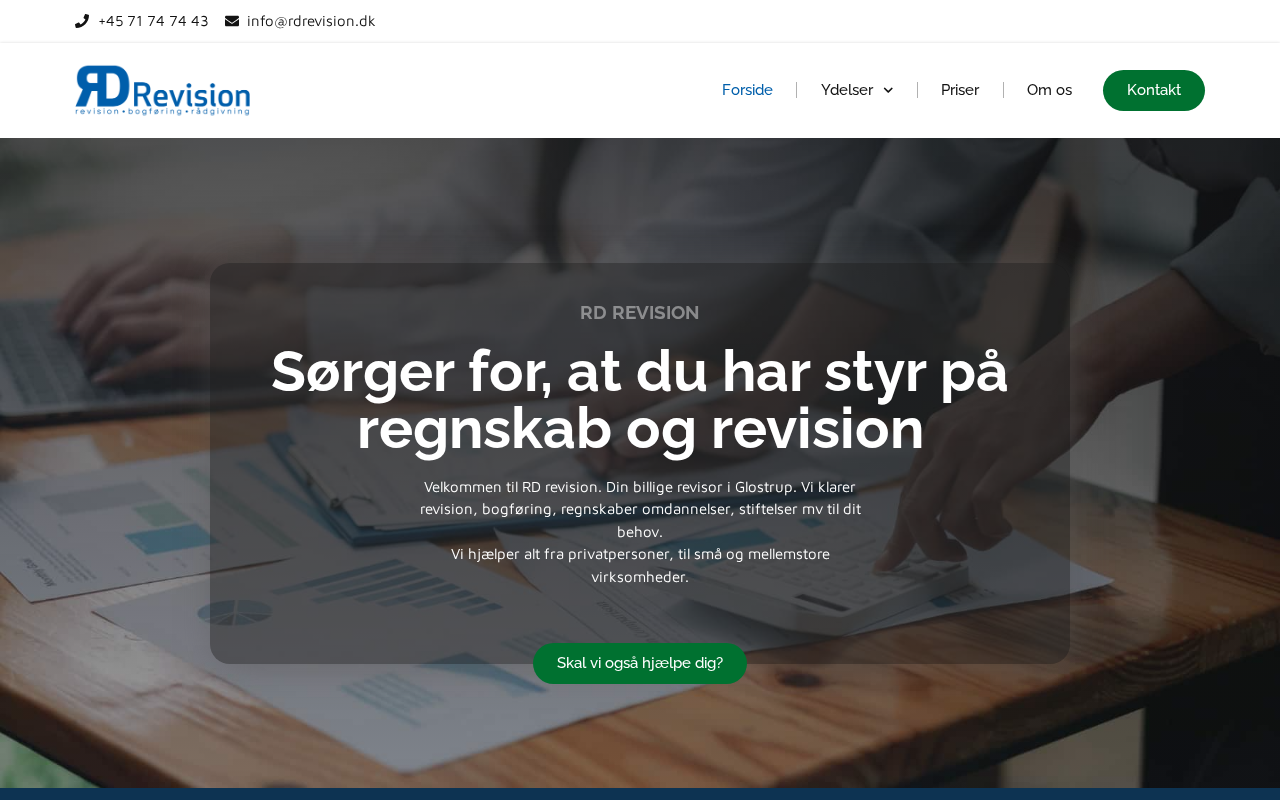Click the sentence about privatpersoner and virksomheder
This screenshot has width=1280, height=800.
(640, 565)
